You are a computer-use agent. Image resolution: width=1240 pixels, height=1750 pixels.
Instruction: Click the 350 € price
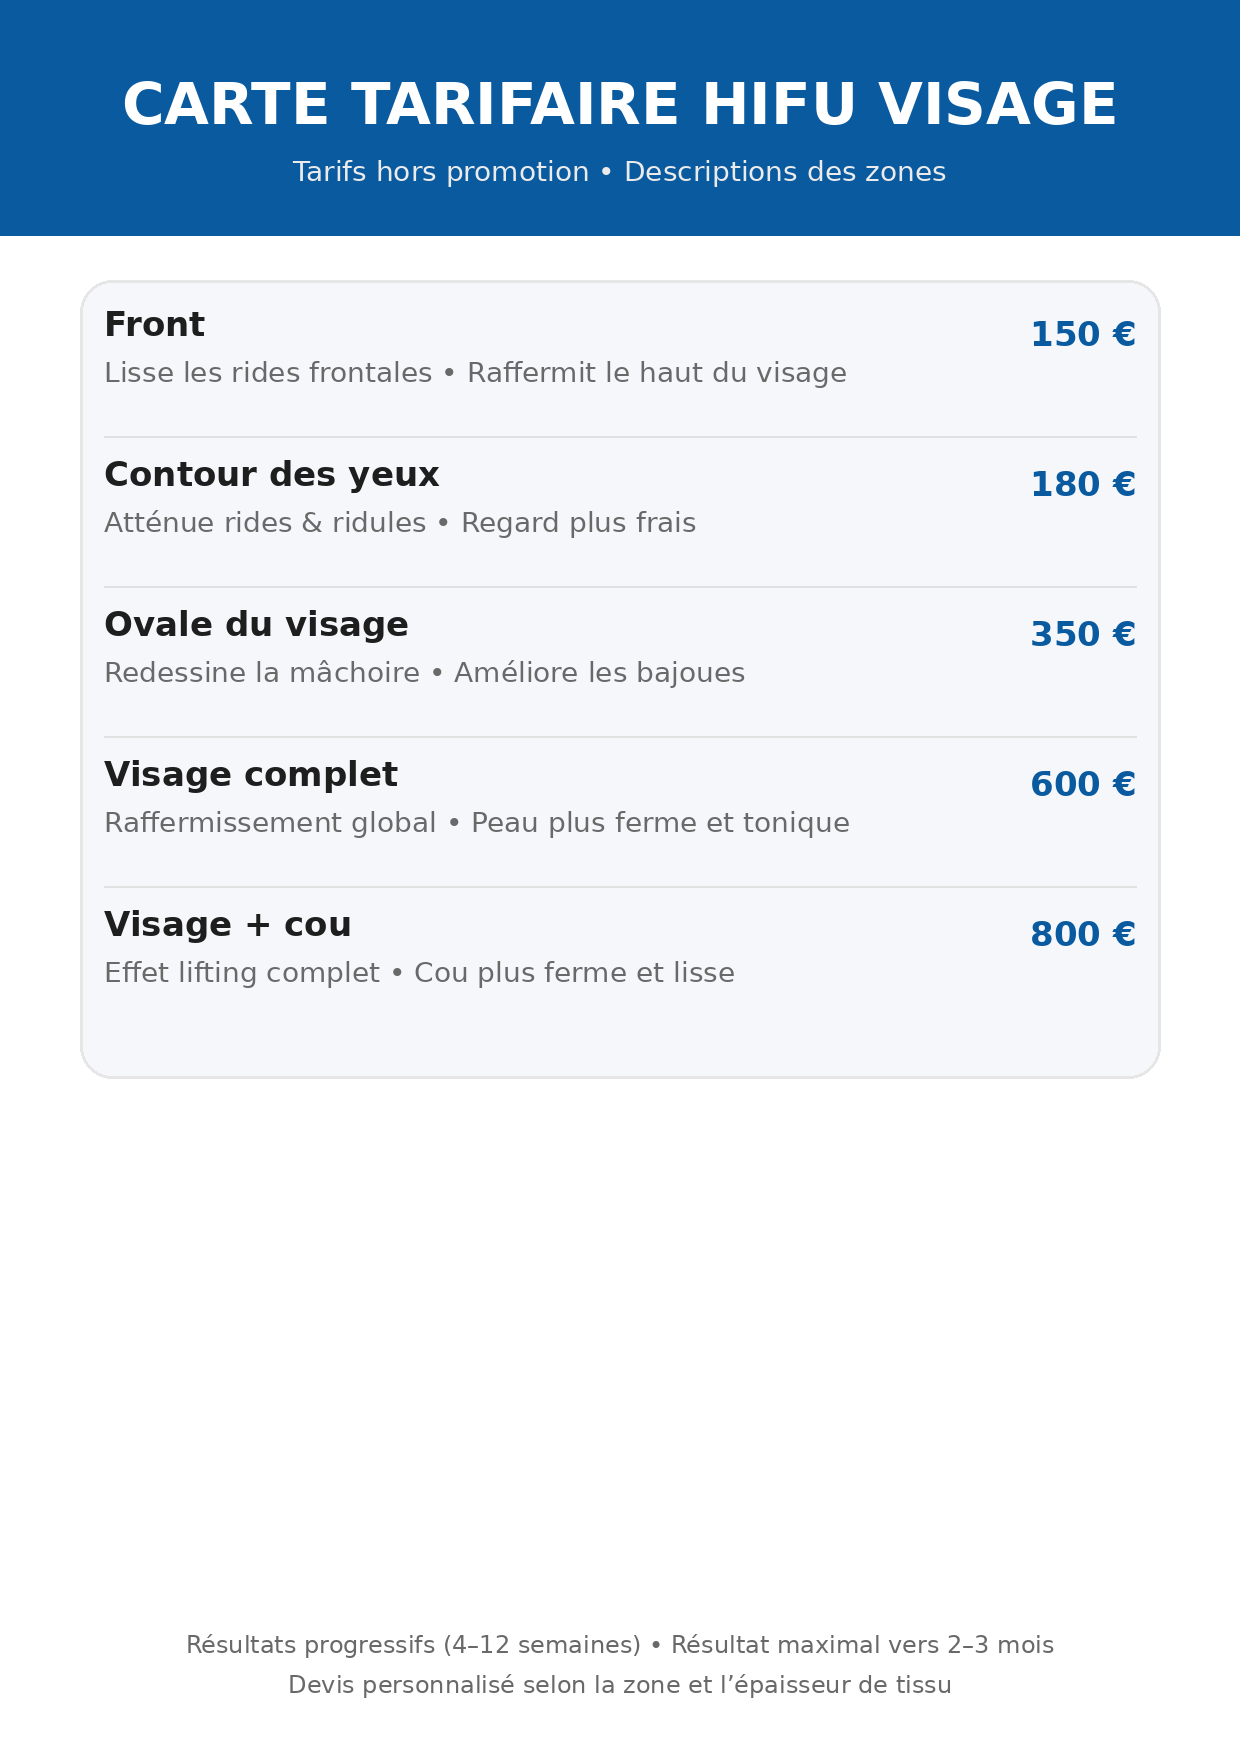[1082, 634]
